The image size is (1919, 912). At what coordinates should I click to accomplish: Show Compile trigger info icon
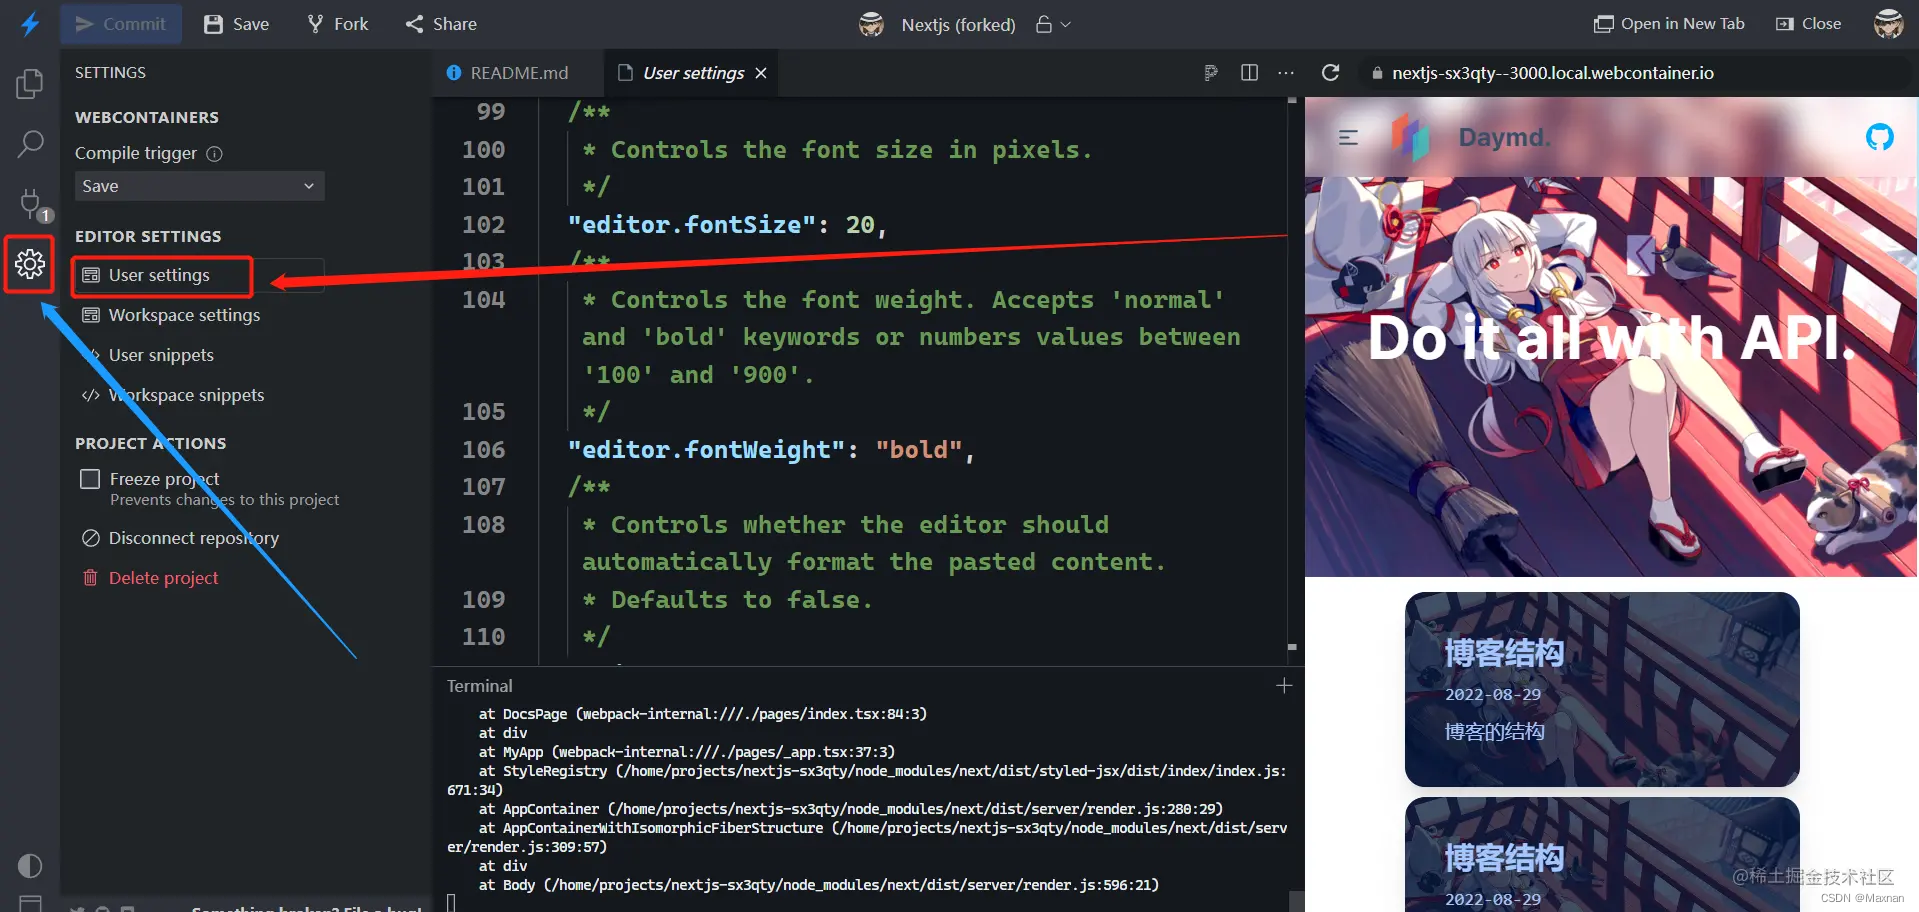pyautogui.click(x=214, y=154)
